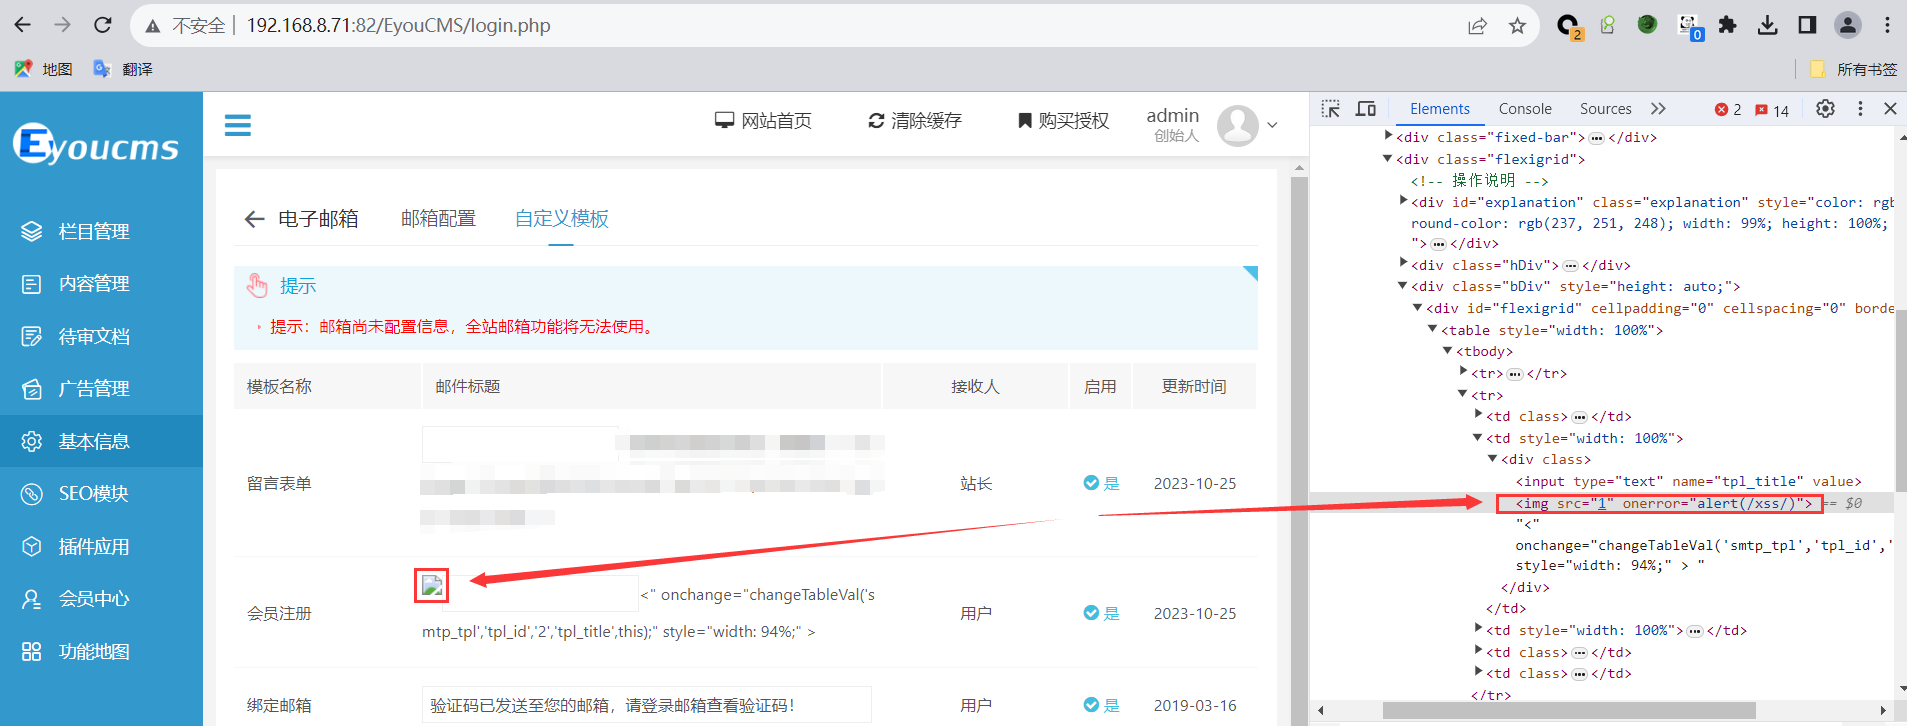Image resolution: width=1907 pixels, height=726 pixels.
Task: Toggle browser side panel icon
Action: tap(1807, 25)
